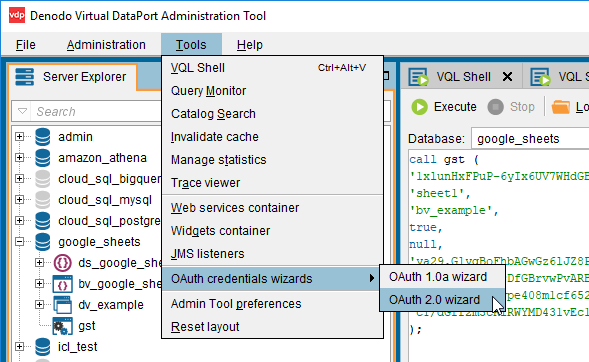Expand the amazon_athena database node

coord(20,158)
